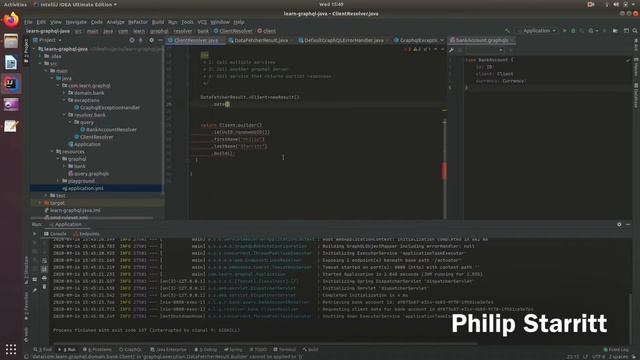Collapse the main folder in tree

coord(46,71)
